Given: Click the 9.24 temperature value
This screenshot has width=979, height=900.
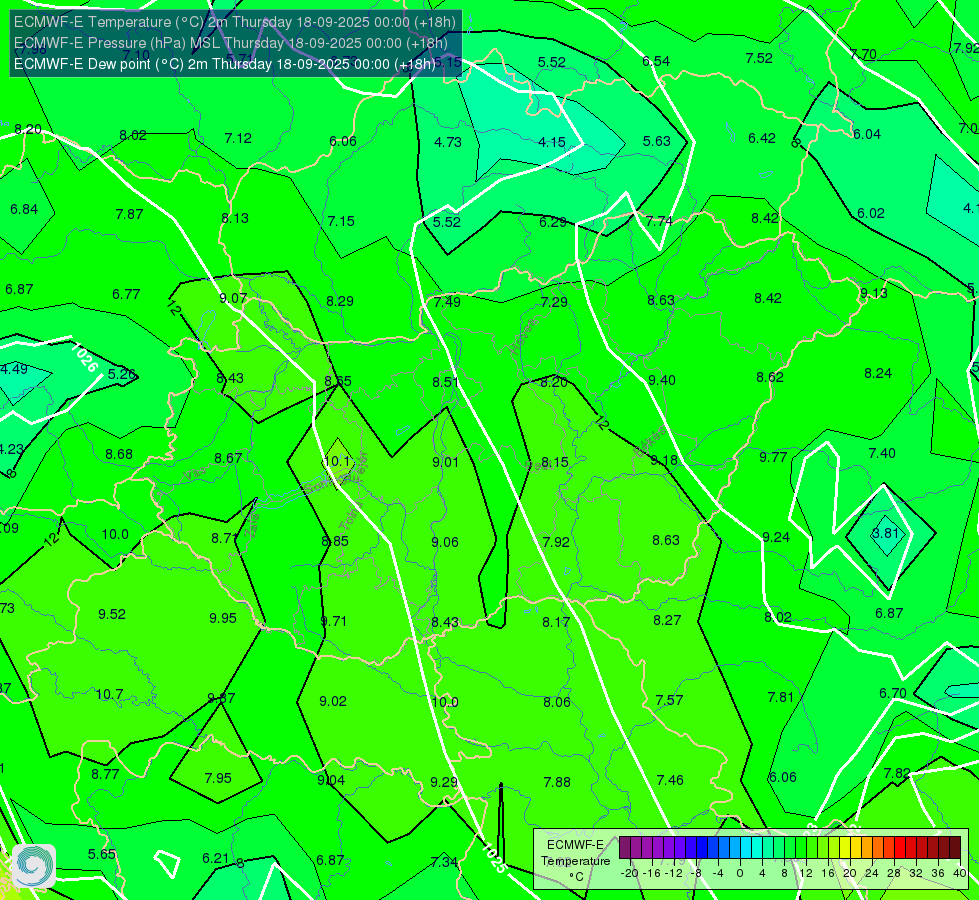Looking at the screenshot, I should tap(776, 537).
